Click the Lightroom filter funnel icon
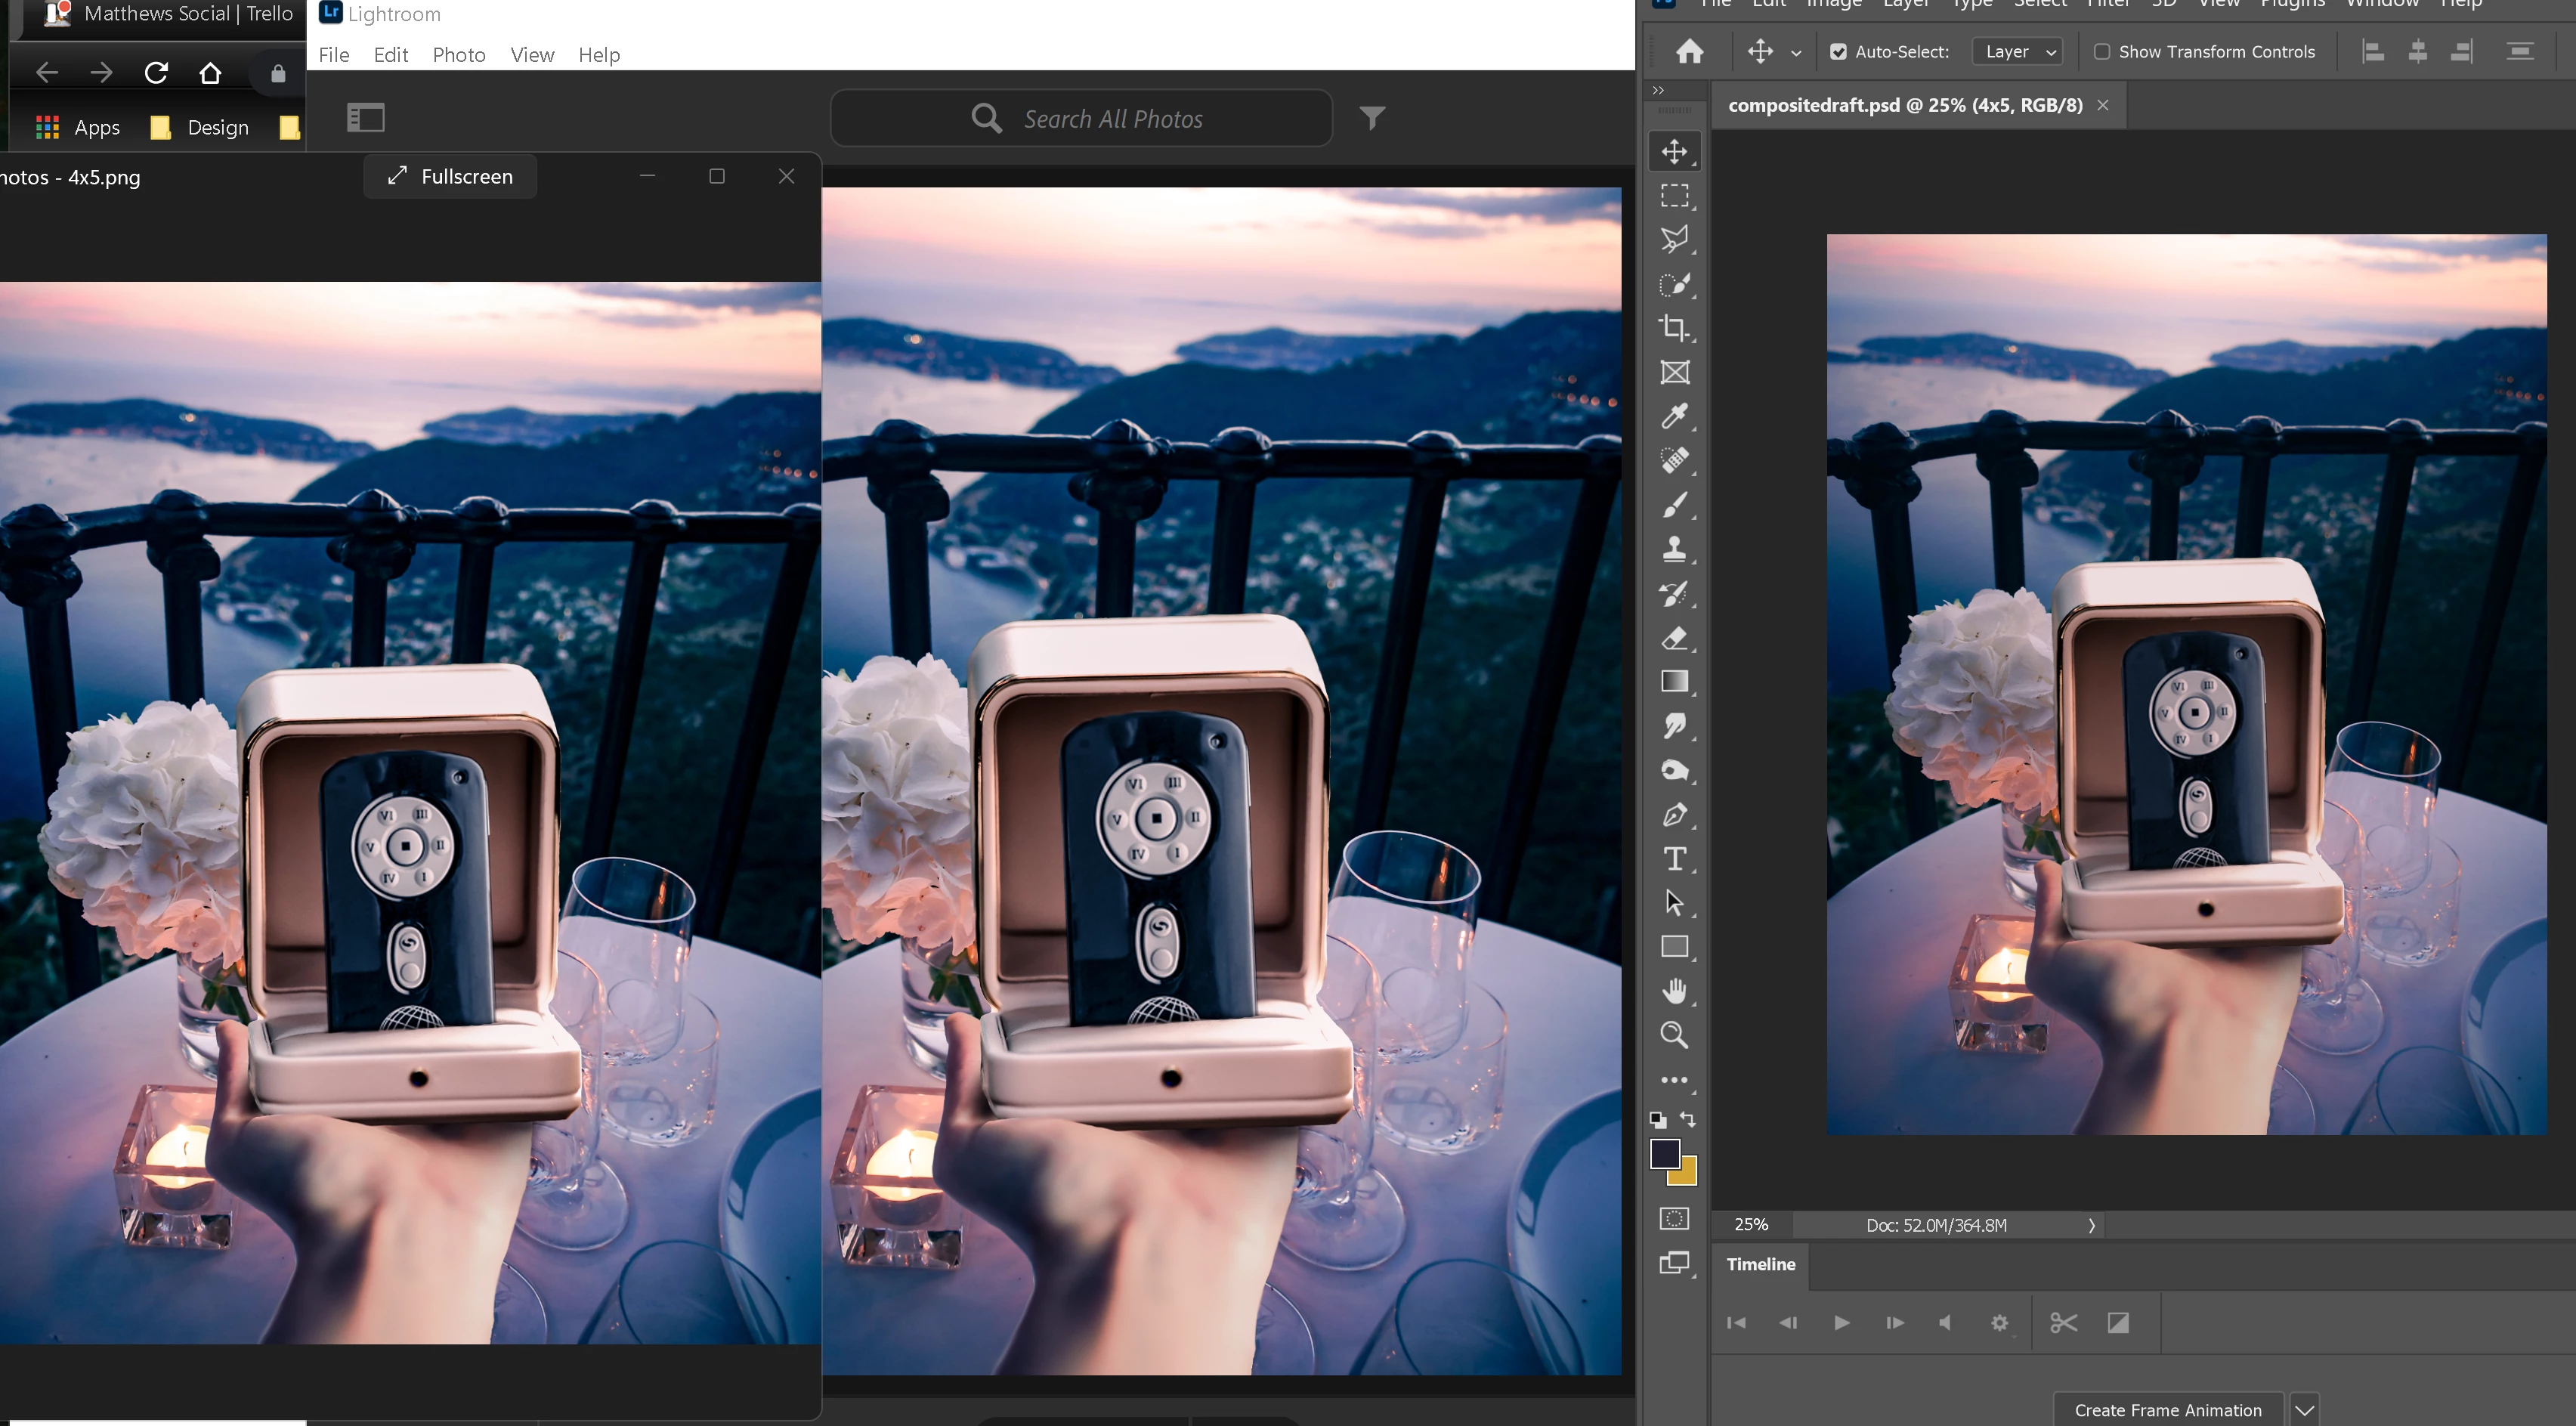 (x=1372, y=118)
